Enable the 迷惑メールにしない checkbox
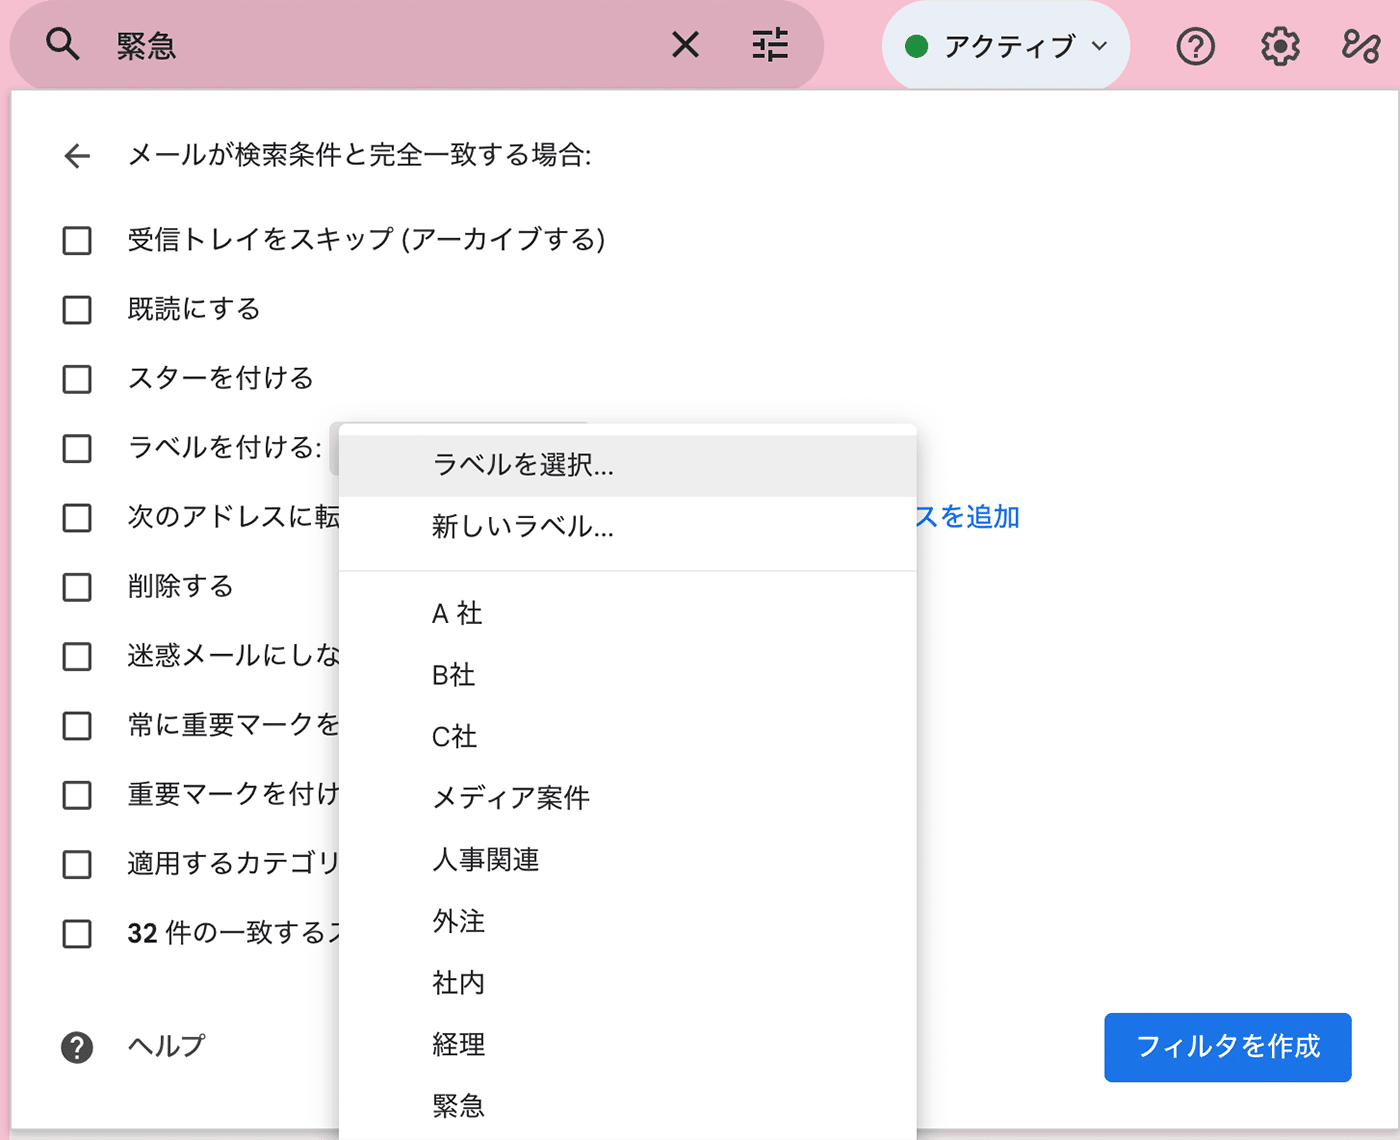This screenshot has height=1140, width=1400. click(x=76, y=656)
